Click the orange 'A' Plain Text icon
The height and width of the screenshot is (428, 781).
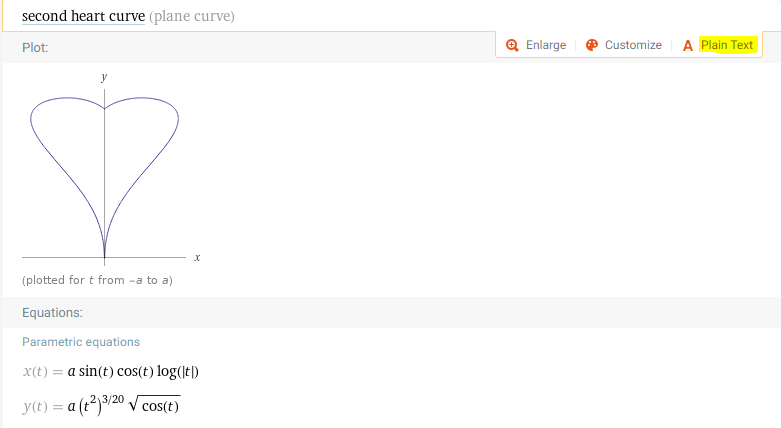pos(688,45)
